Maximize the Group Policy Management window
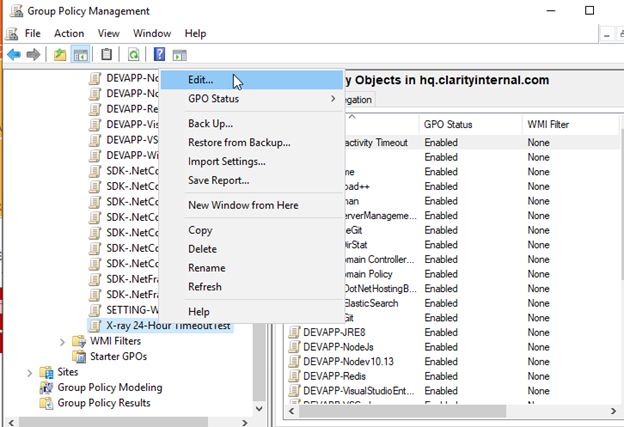The width and height of the screenshot is (624, 427). (x=589, y=10)
